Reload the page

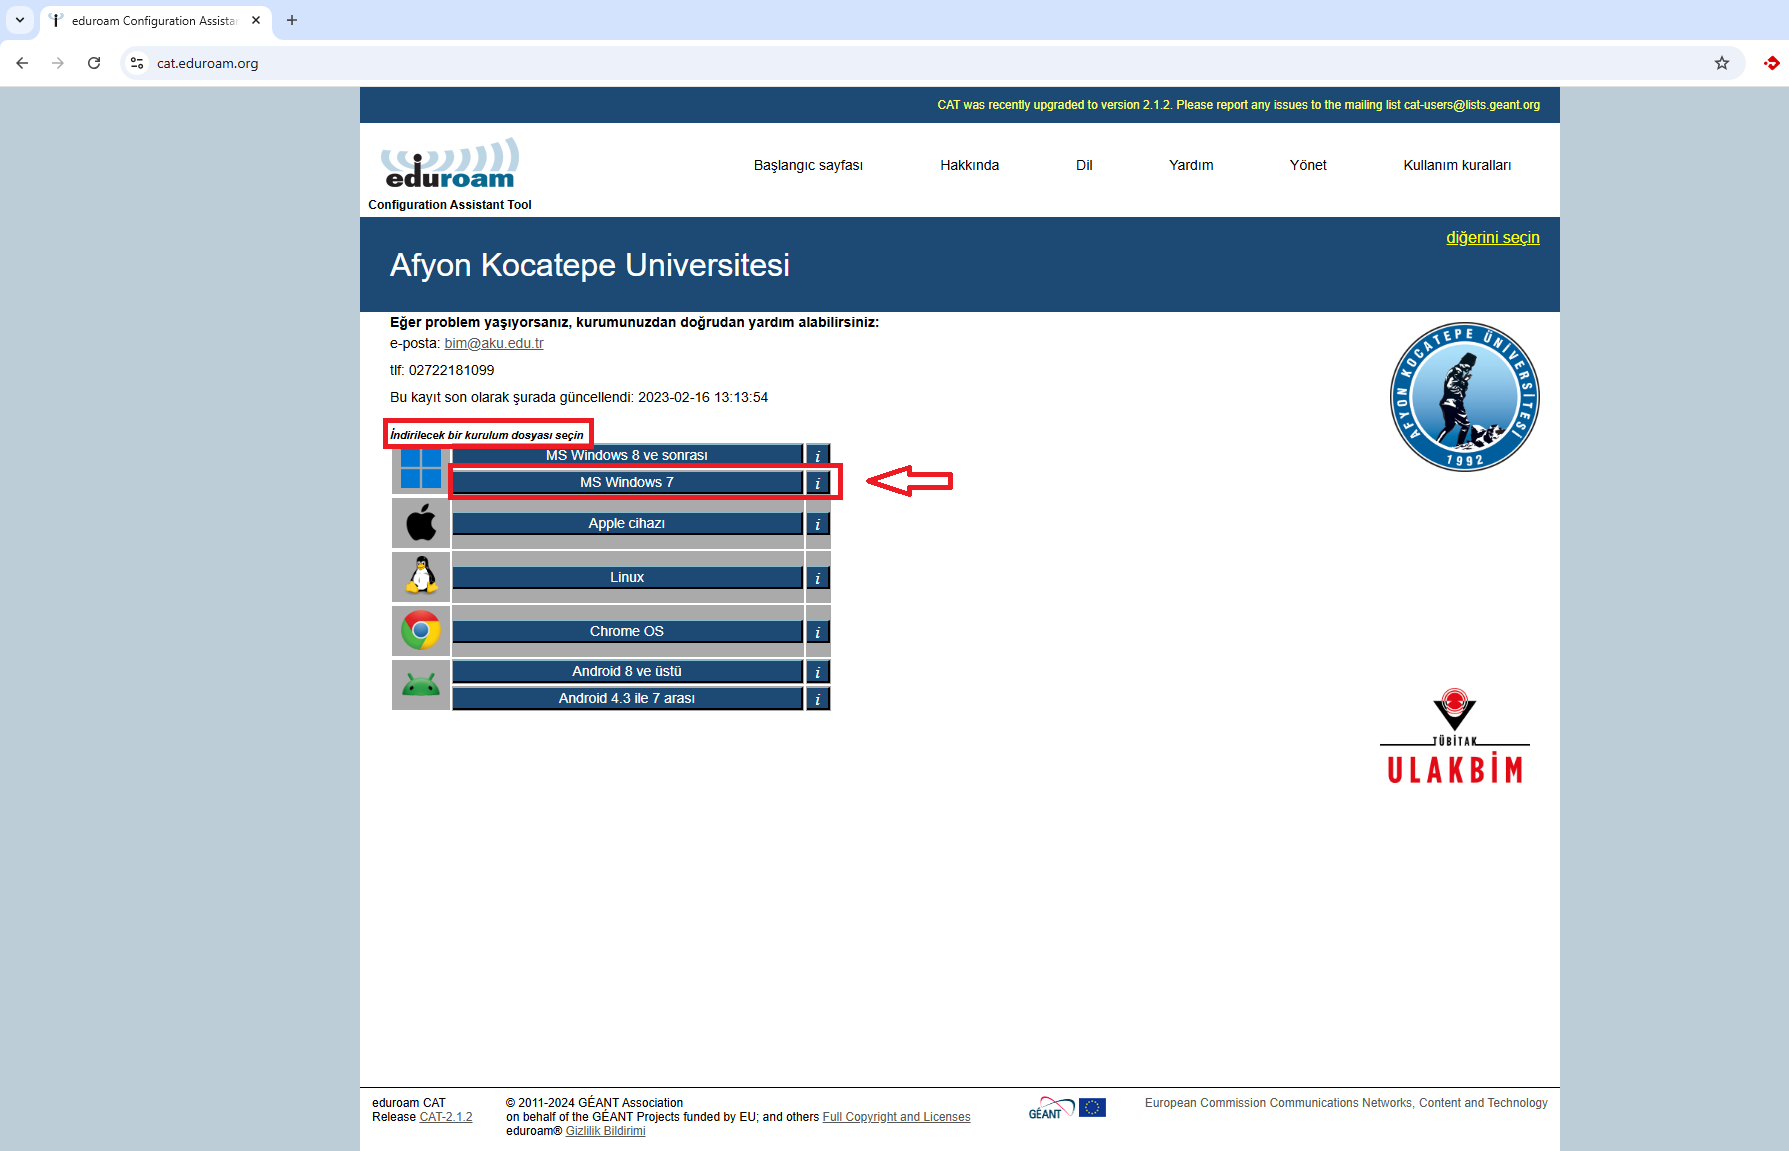tap(94, 63)
